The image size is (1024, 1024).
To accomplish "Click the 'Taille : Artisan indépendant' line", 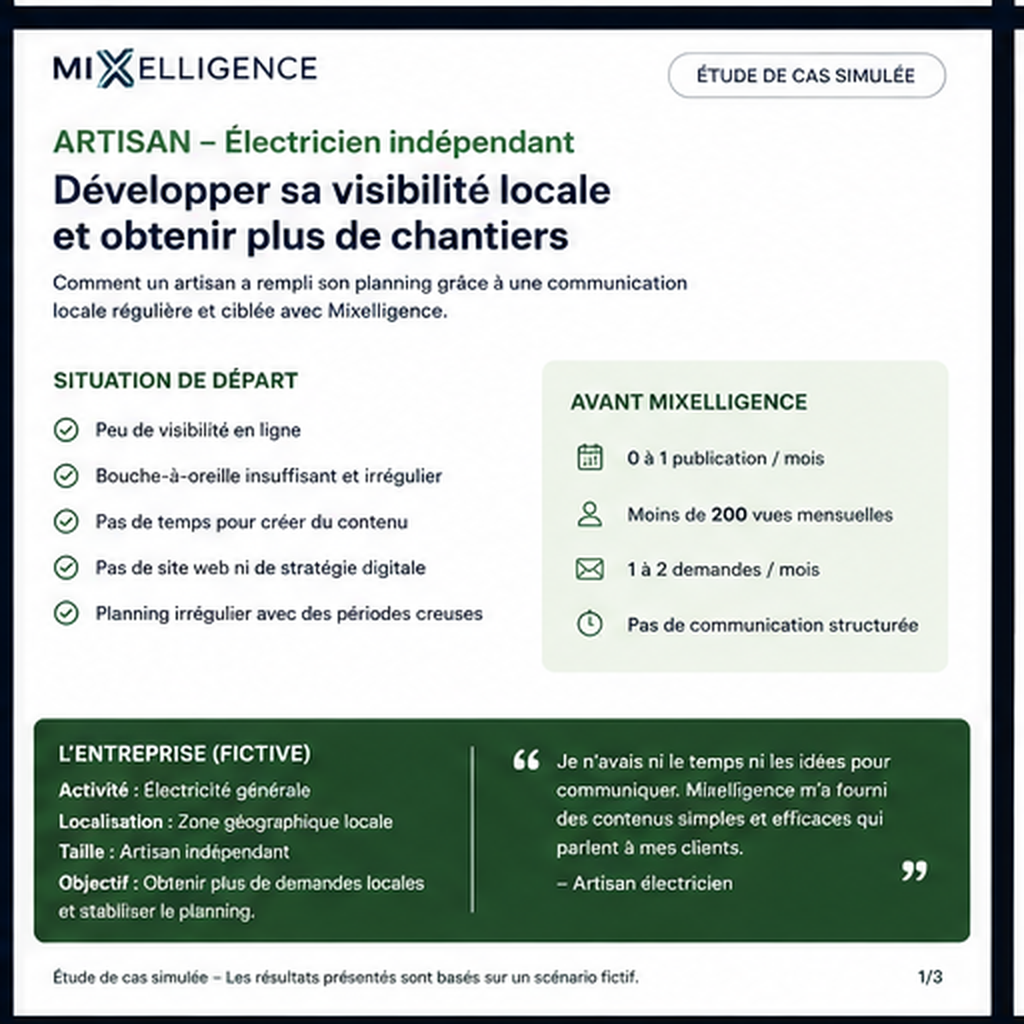I will (x=174, y=852).
